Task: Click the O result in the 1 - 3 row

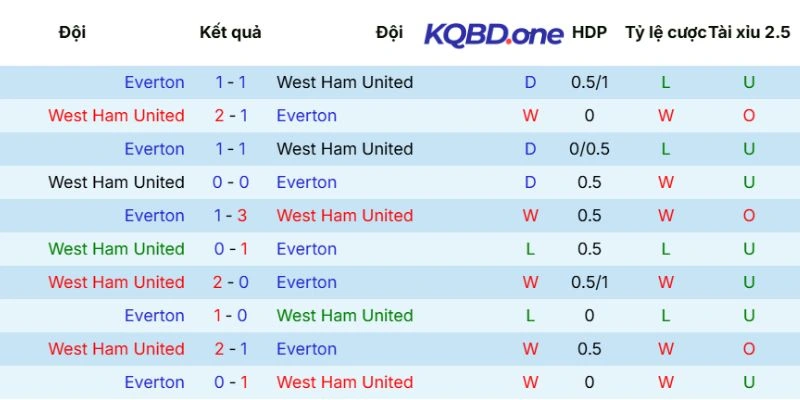Action: coord(749,216)
